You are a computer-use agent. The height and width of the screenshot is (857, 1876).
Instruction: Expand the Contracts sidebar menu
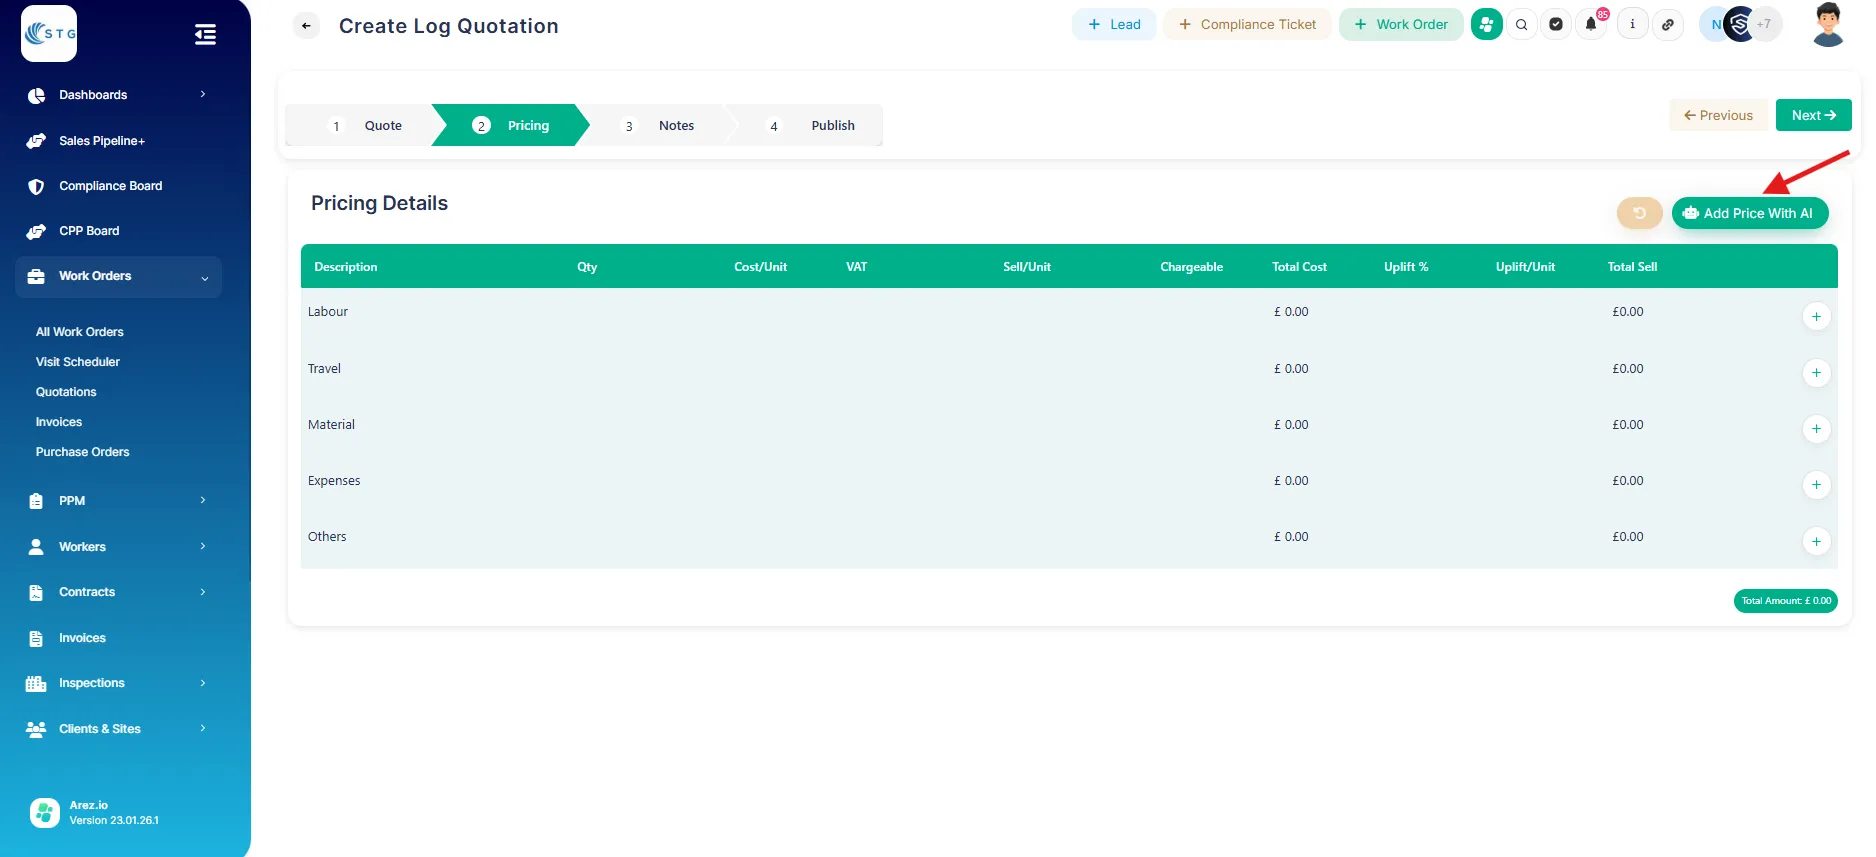(118, 592)
